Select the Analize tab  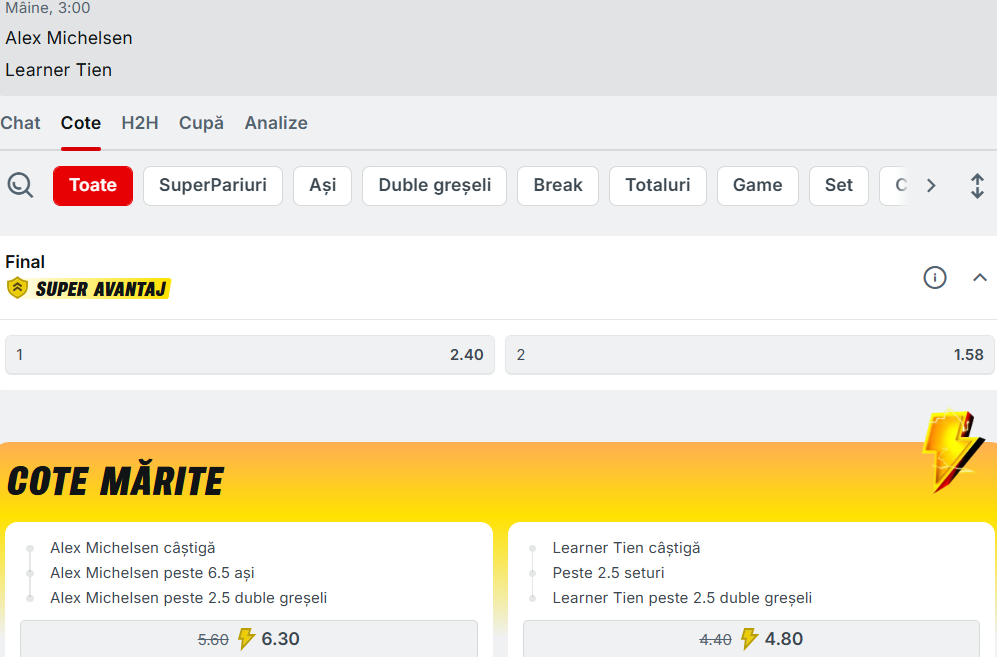coord(276,123)
